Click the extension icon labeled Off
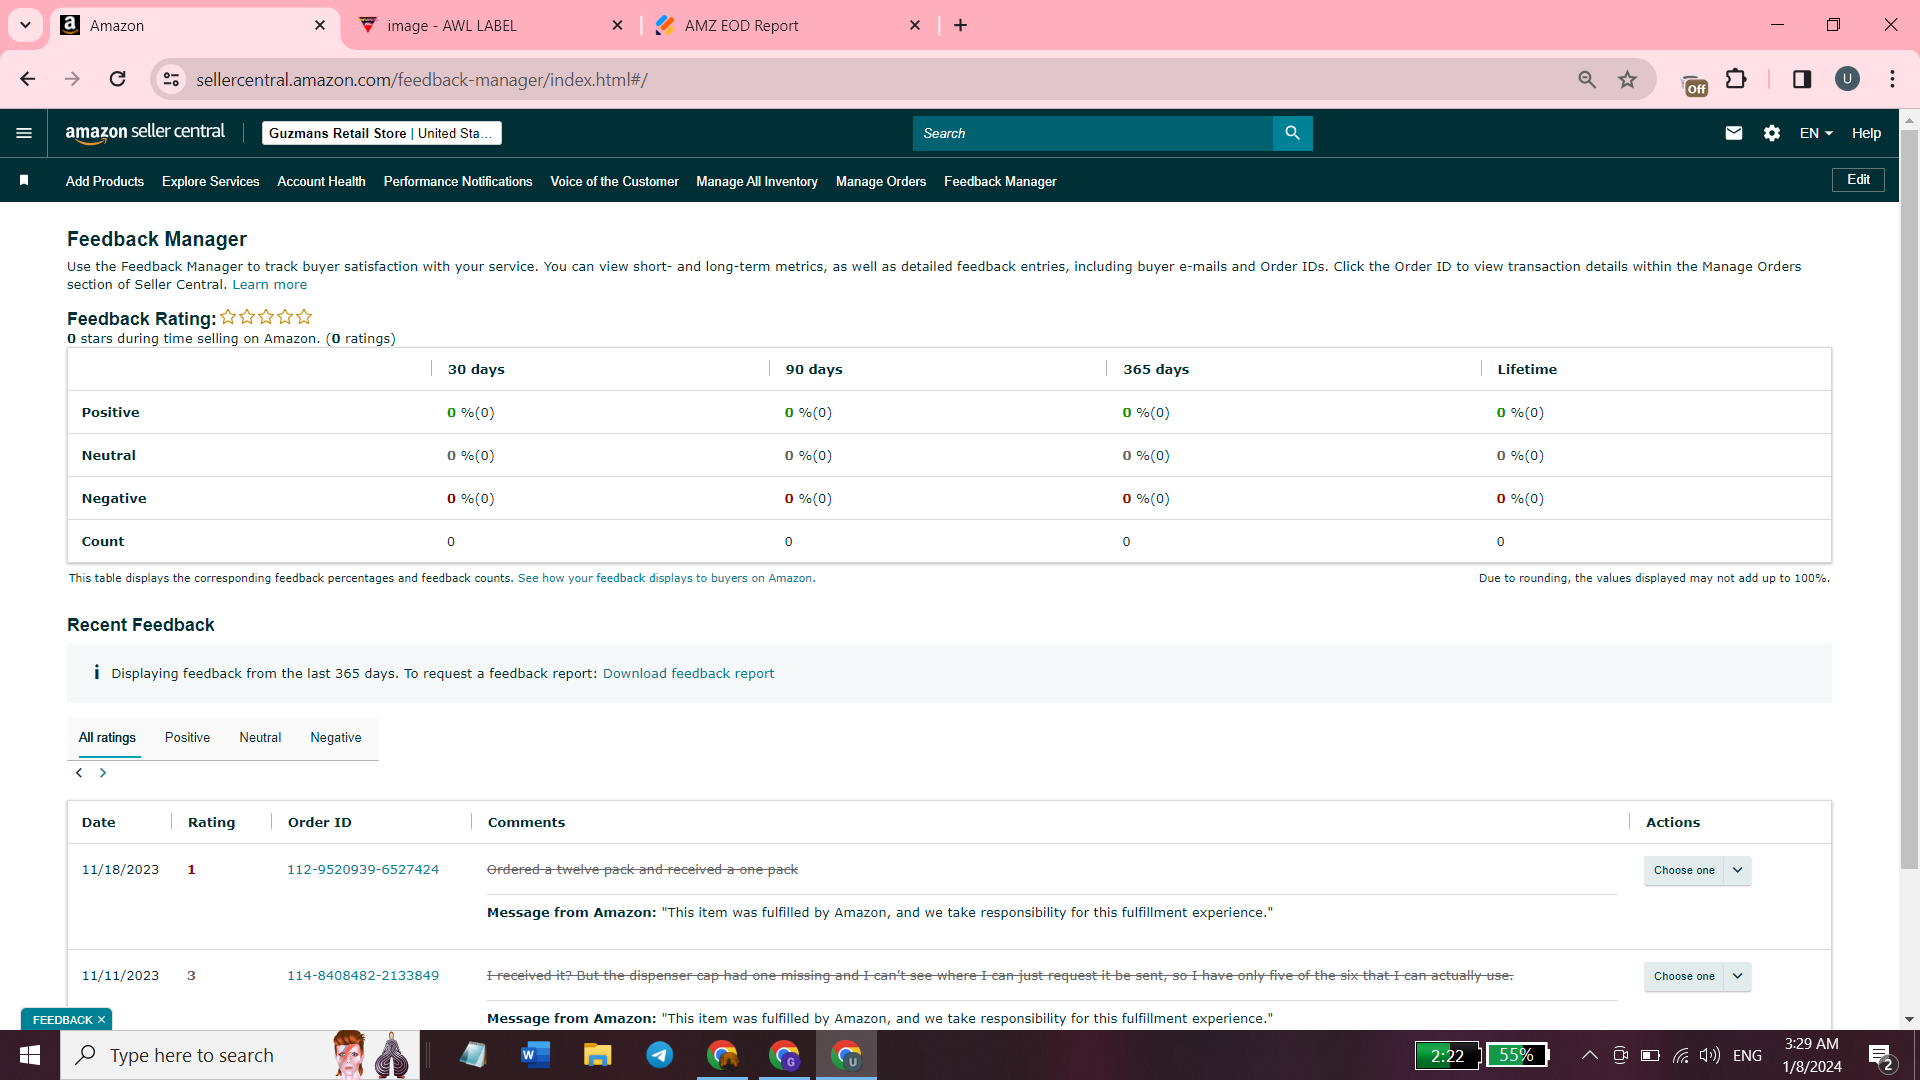Viewport: 1920px width, 1080px height. click(x=1695, y=85)
